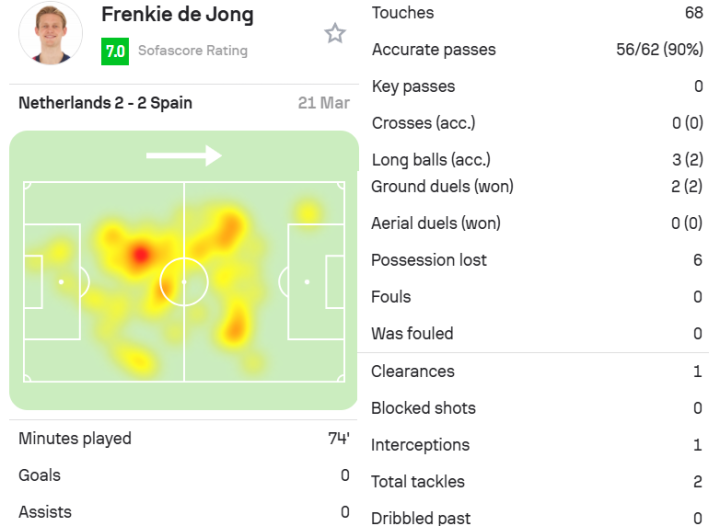Open the Frenkie de Jong player name
This screenshot has width=720, height=526.
pyautogui.click(x=177, y=15)
